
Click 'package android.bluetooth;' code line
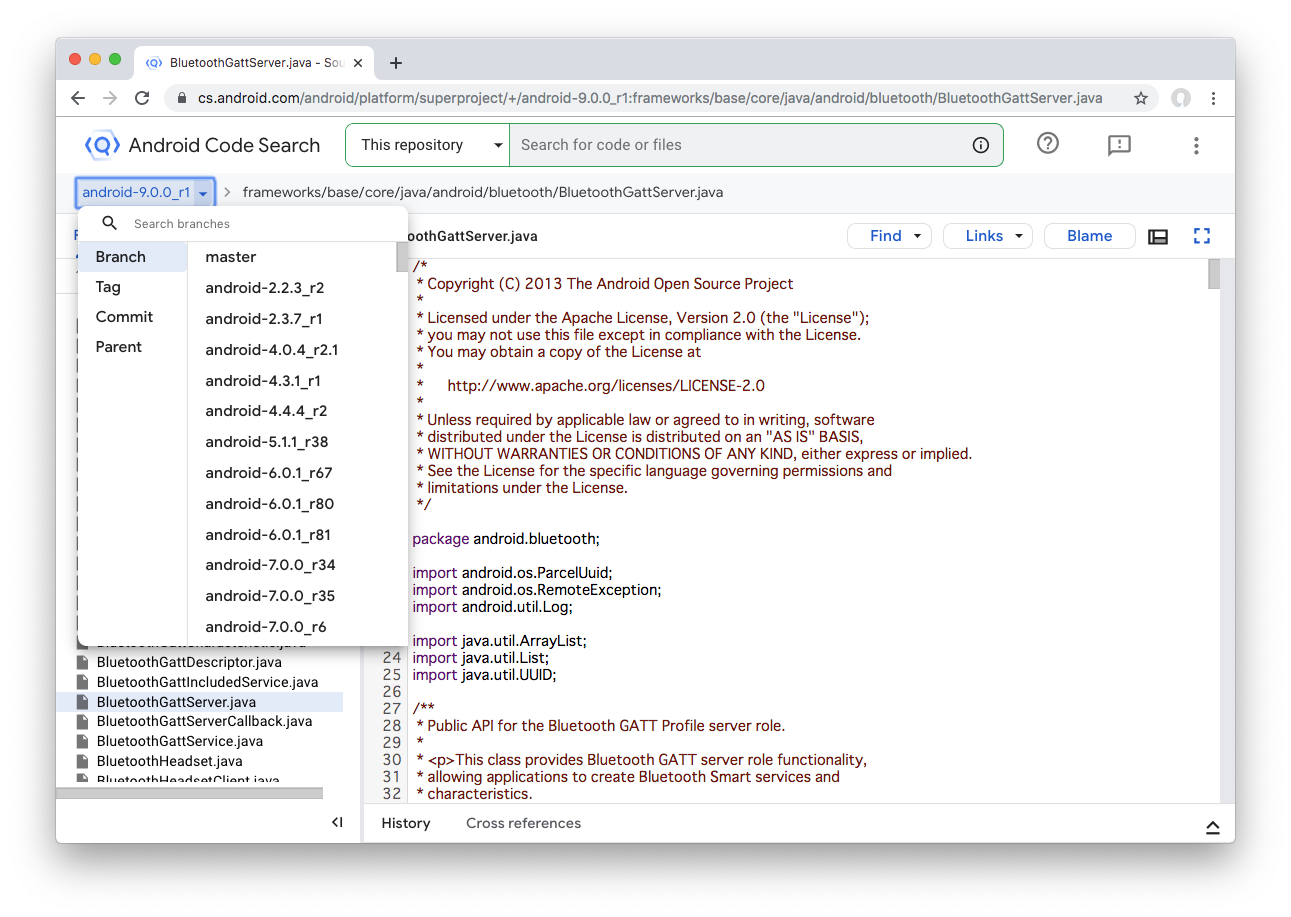tap(506, 539)
